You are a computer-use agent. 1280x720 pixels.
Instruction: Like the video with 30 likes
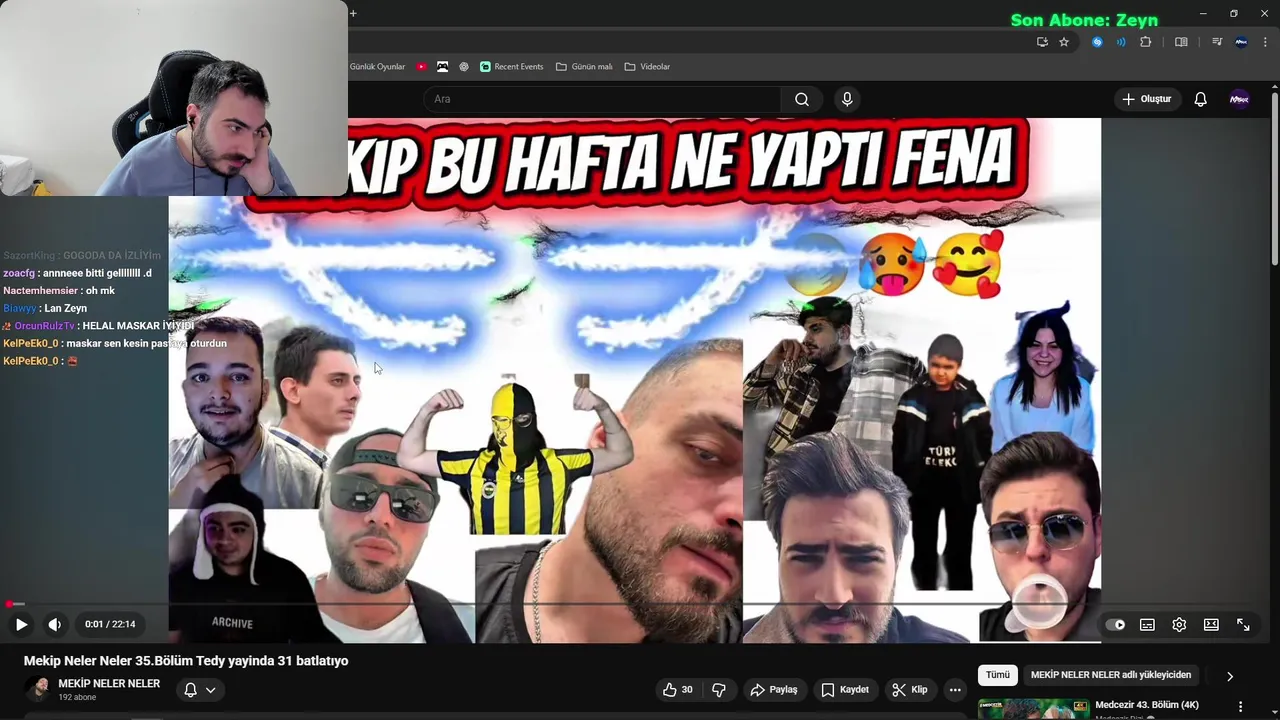(x=678, y=689)
